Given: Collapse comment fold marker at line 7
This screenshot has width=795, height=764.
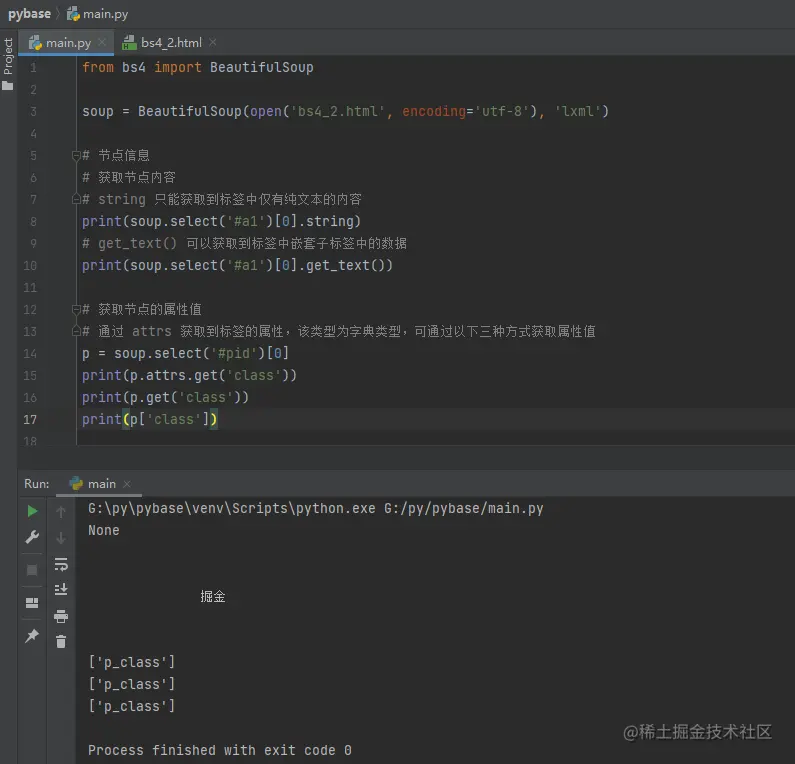Looking at the screenshot, I should 76,199.
